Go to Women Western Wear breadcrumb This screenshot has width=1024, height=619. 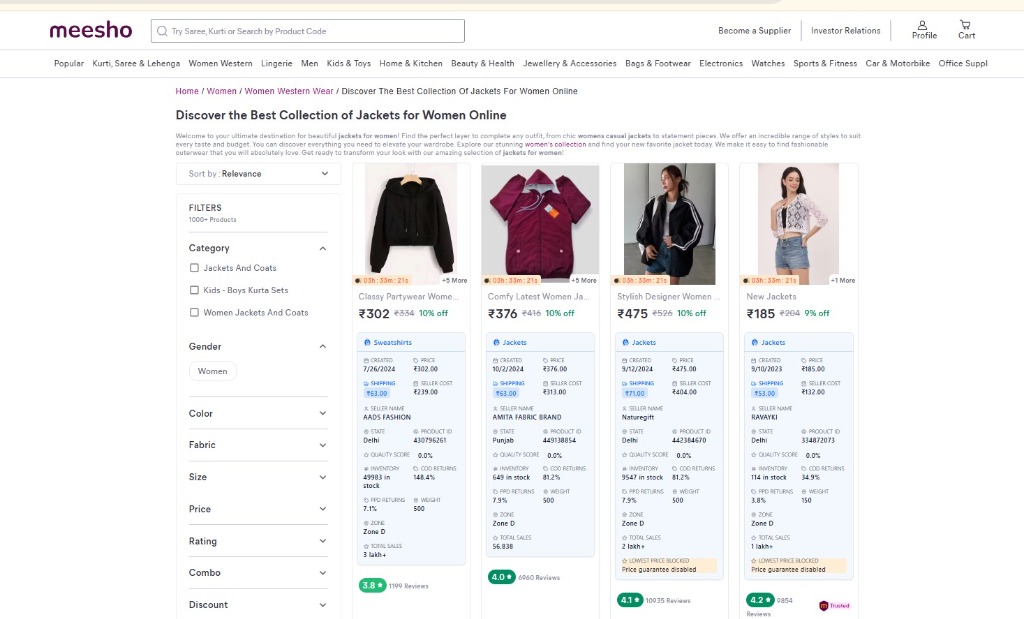[289, 91]
